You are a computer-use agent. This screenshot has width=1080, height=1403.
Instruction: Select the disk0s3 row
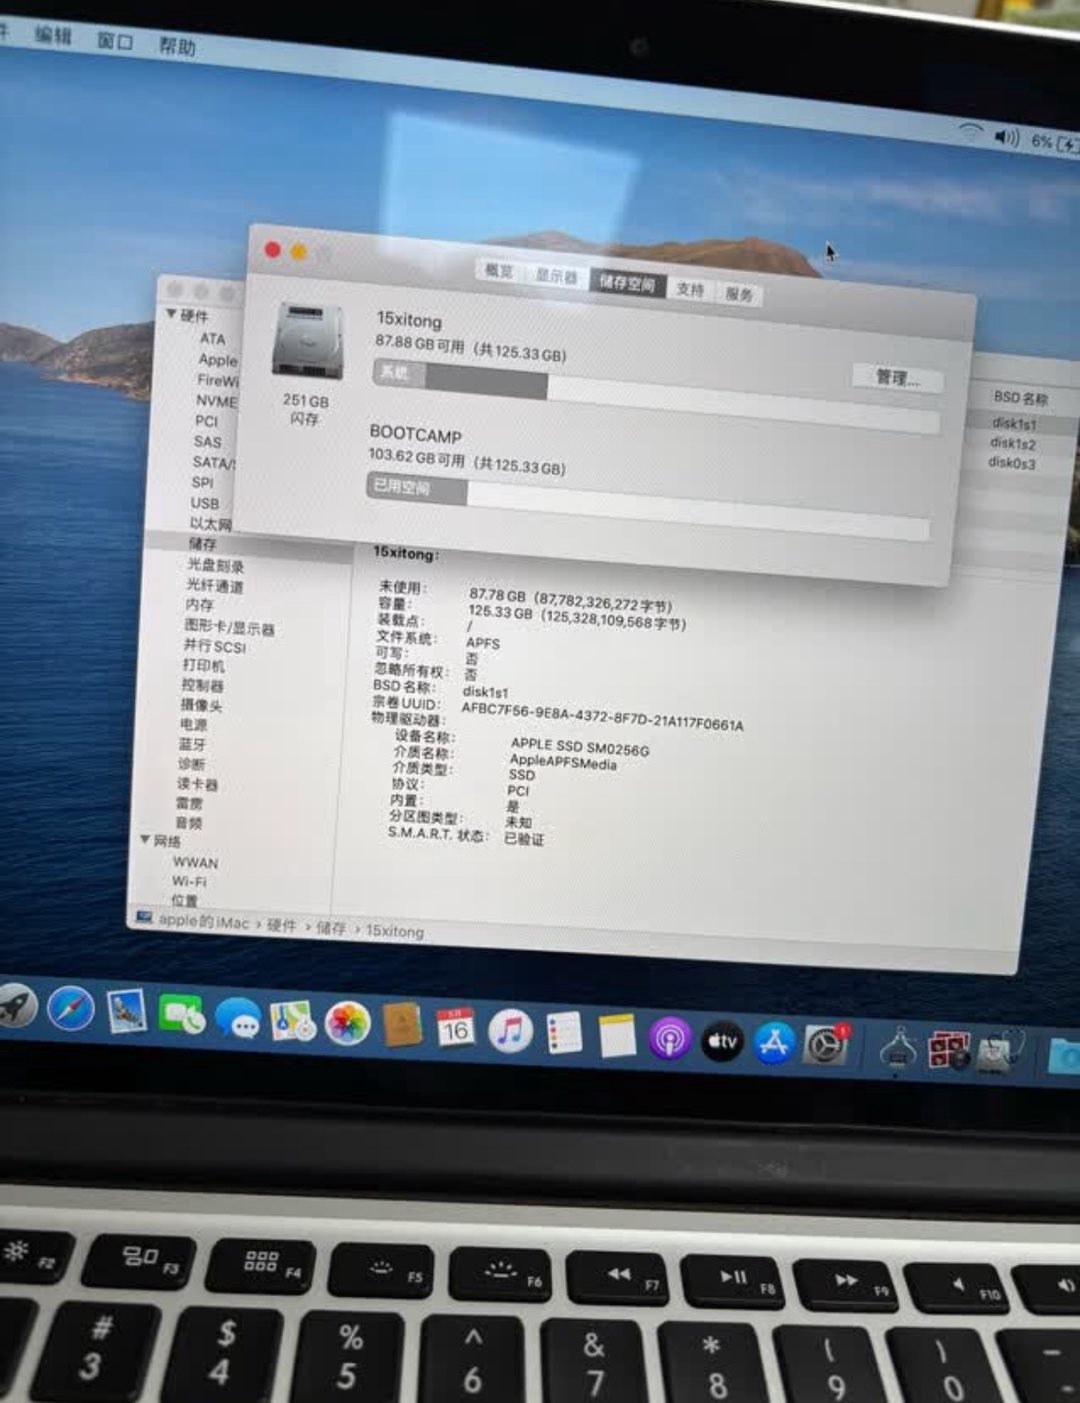point(1011,463)
